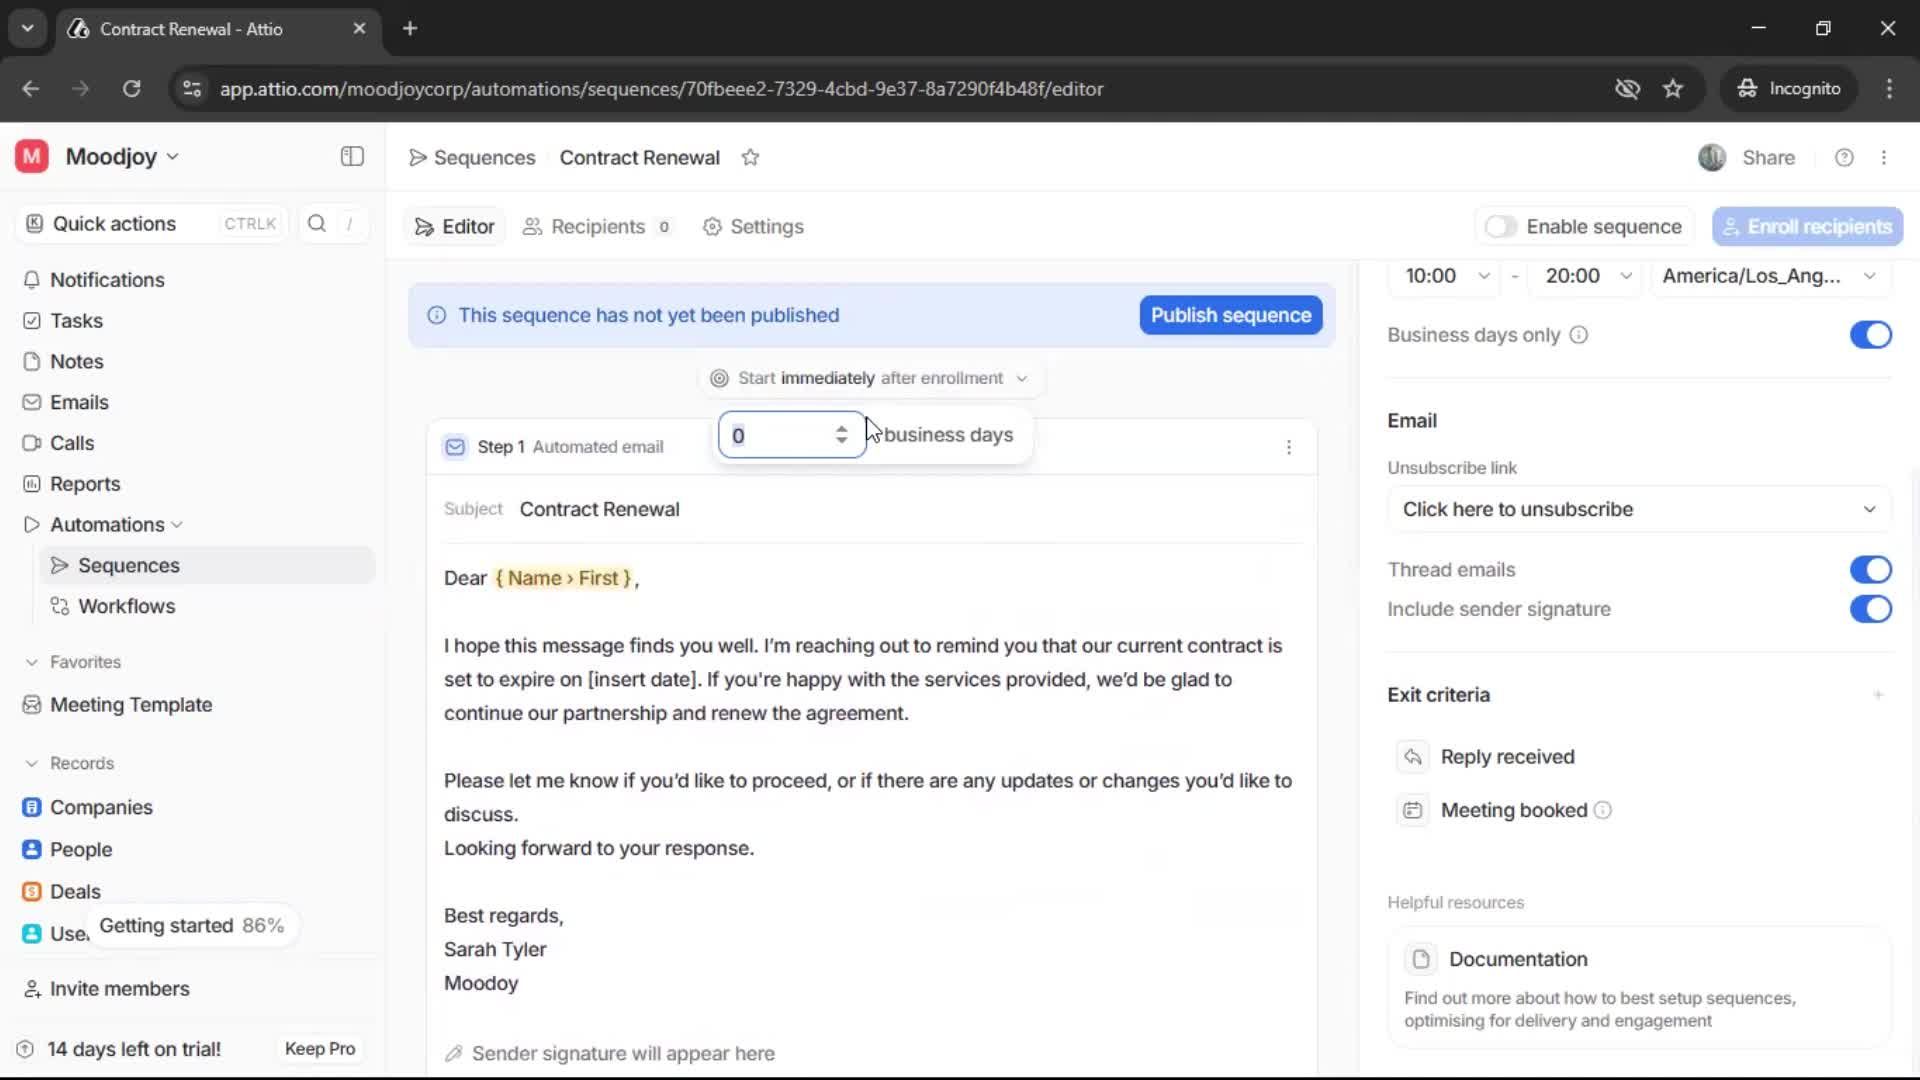Click info icon next to Meeting booked

click(1602, 811)
